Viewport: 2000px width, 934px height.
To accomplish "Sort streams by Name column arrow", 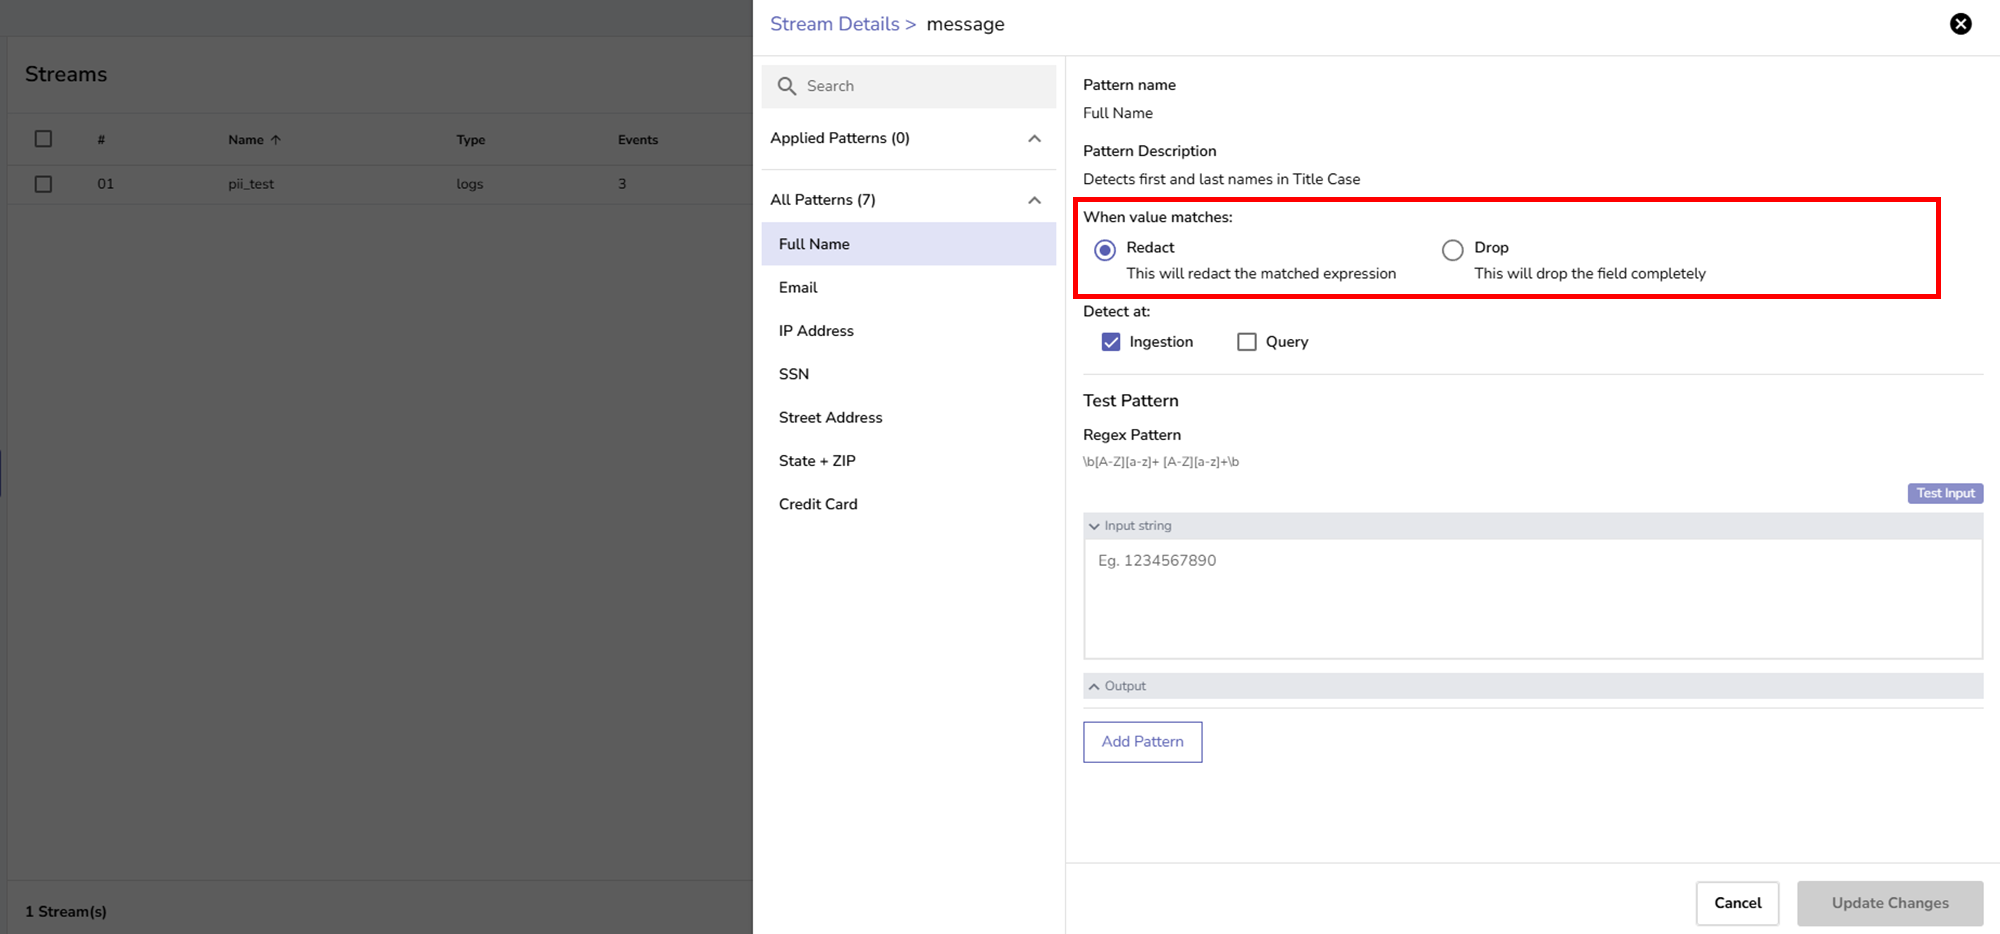I will 276,140.
